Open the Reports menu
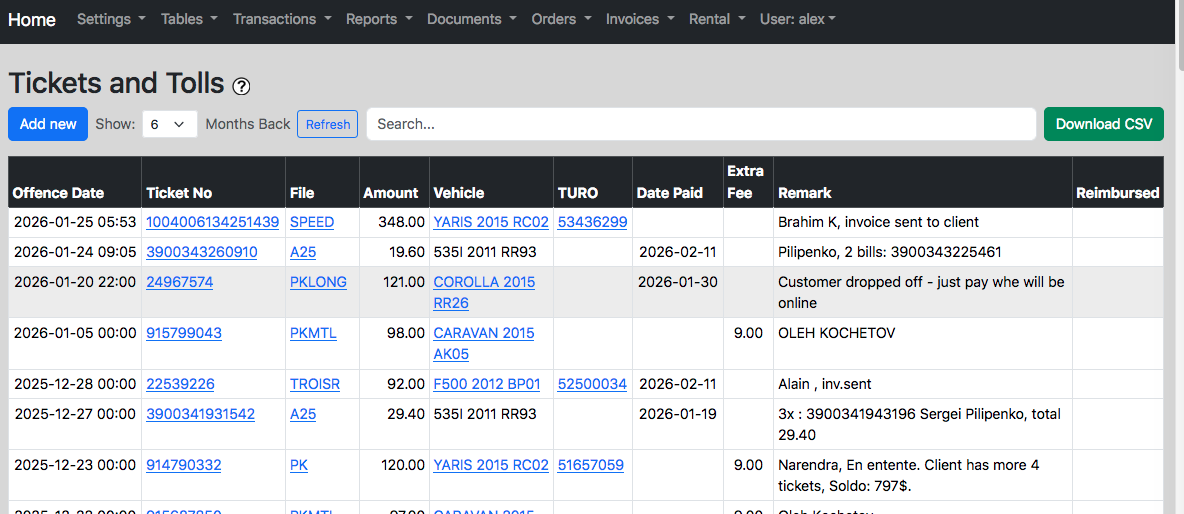Screen dimensions: 1184x514 378,19
